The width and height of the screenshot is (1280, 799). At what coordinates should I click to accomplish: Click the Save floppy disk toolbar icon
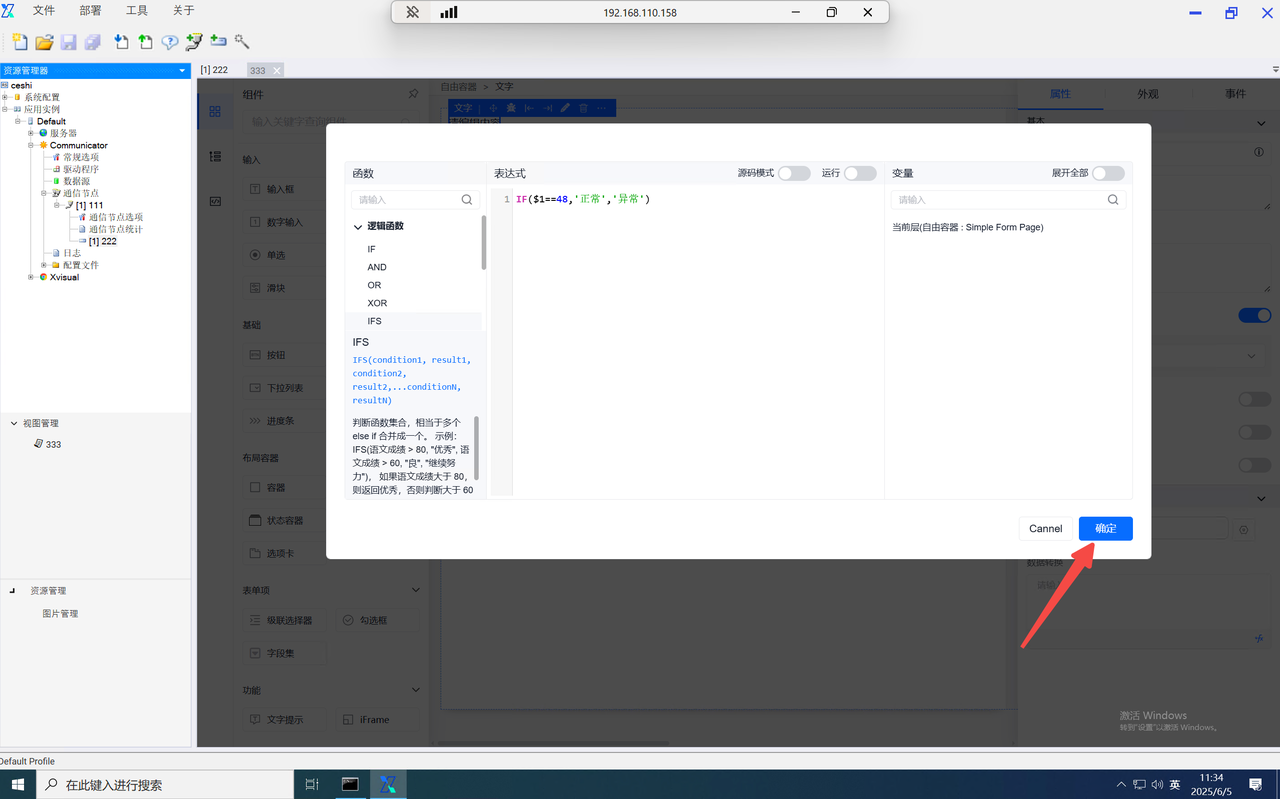tap(68, 42)
